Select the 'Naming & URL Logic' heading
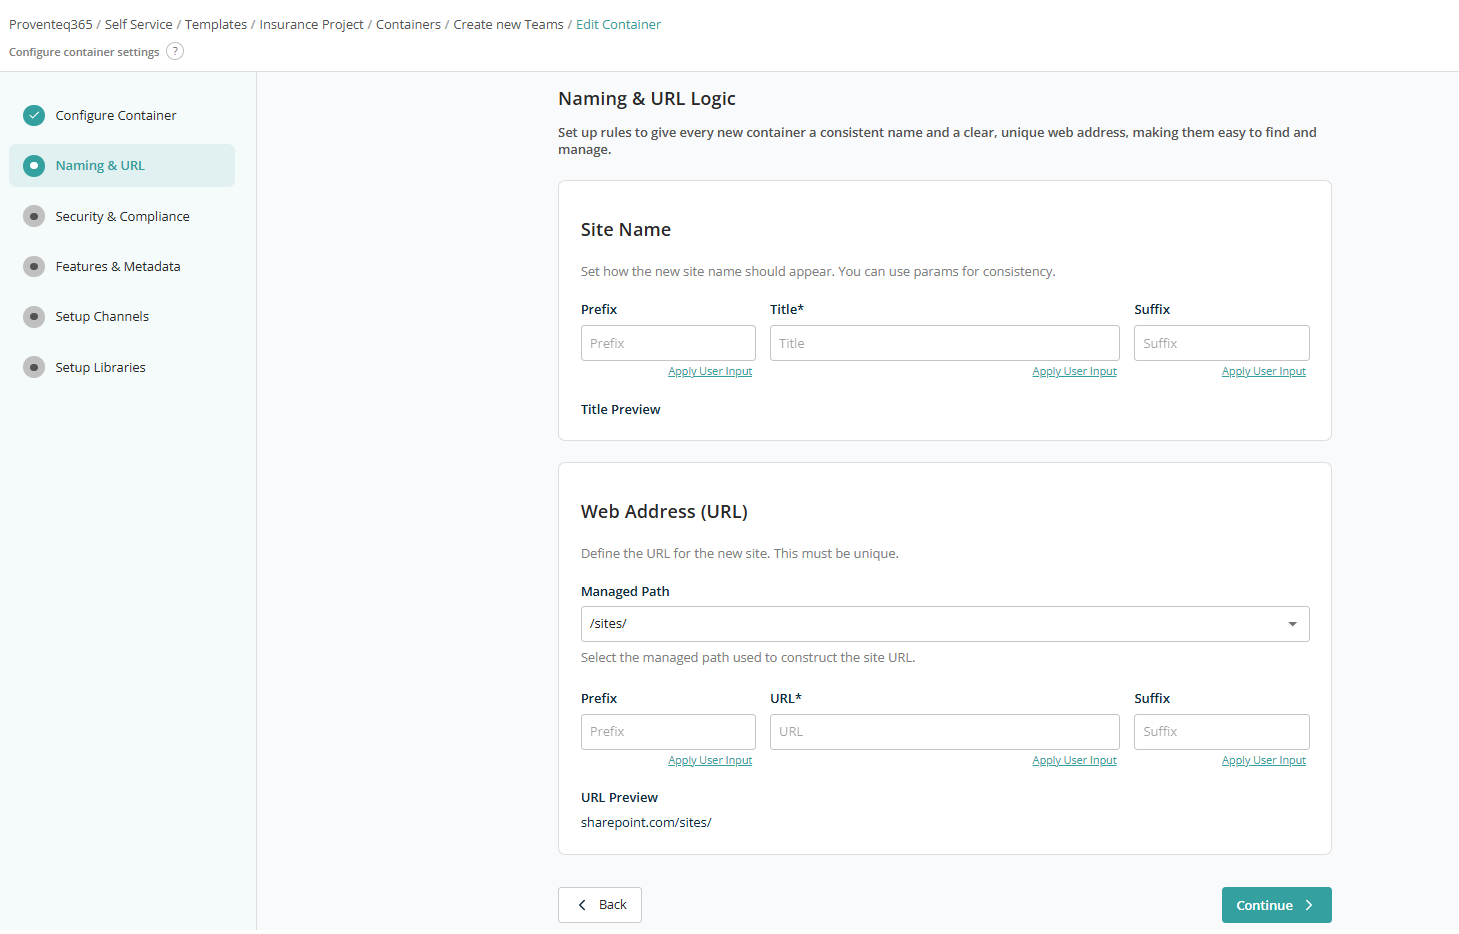 (647, 99)
